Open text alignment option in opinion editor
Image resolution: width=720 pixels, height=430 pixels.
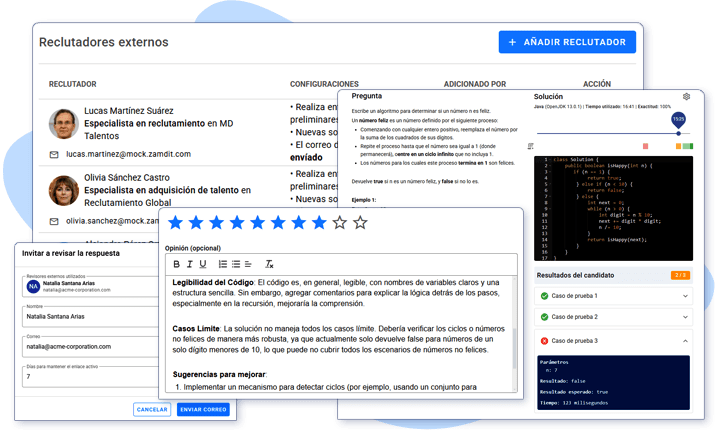tap(248, 264)
